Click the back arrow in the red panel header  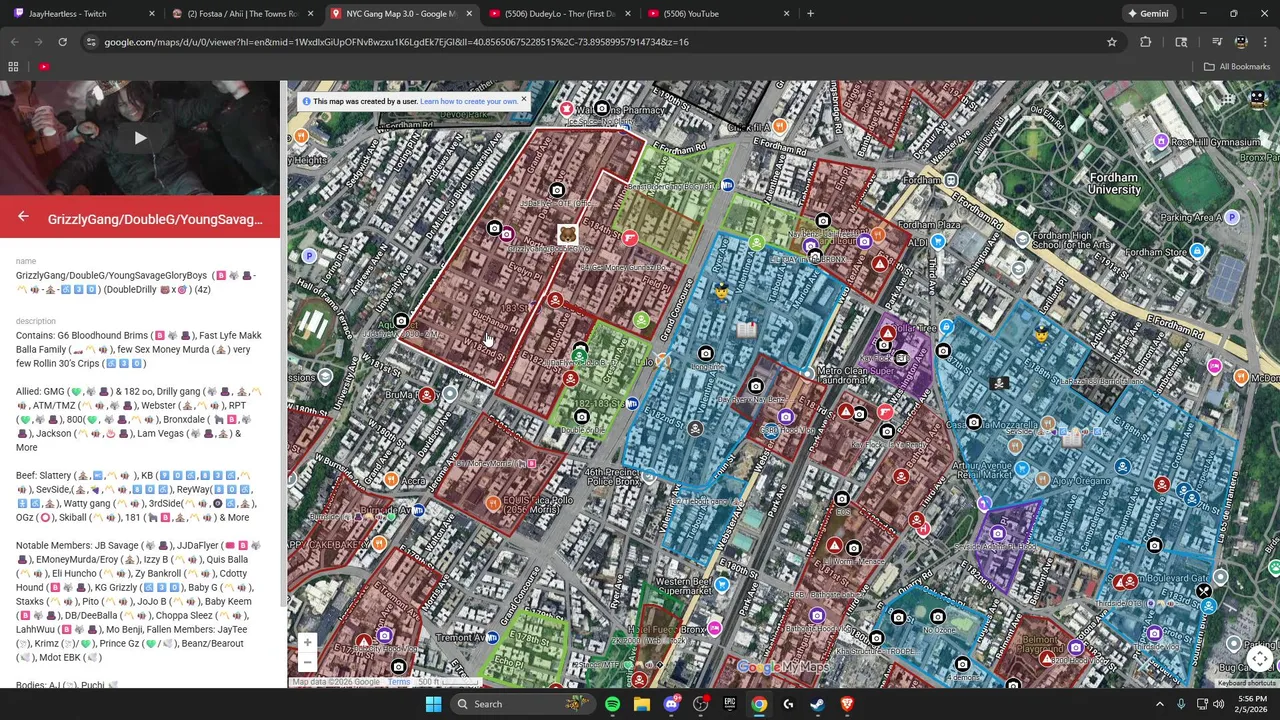pos(23,217)
